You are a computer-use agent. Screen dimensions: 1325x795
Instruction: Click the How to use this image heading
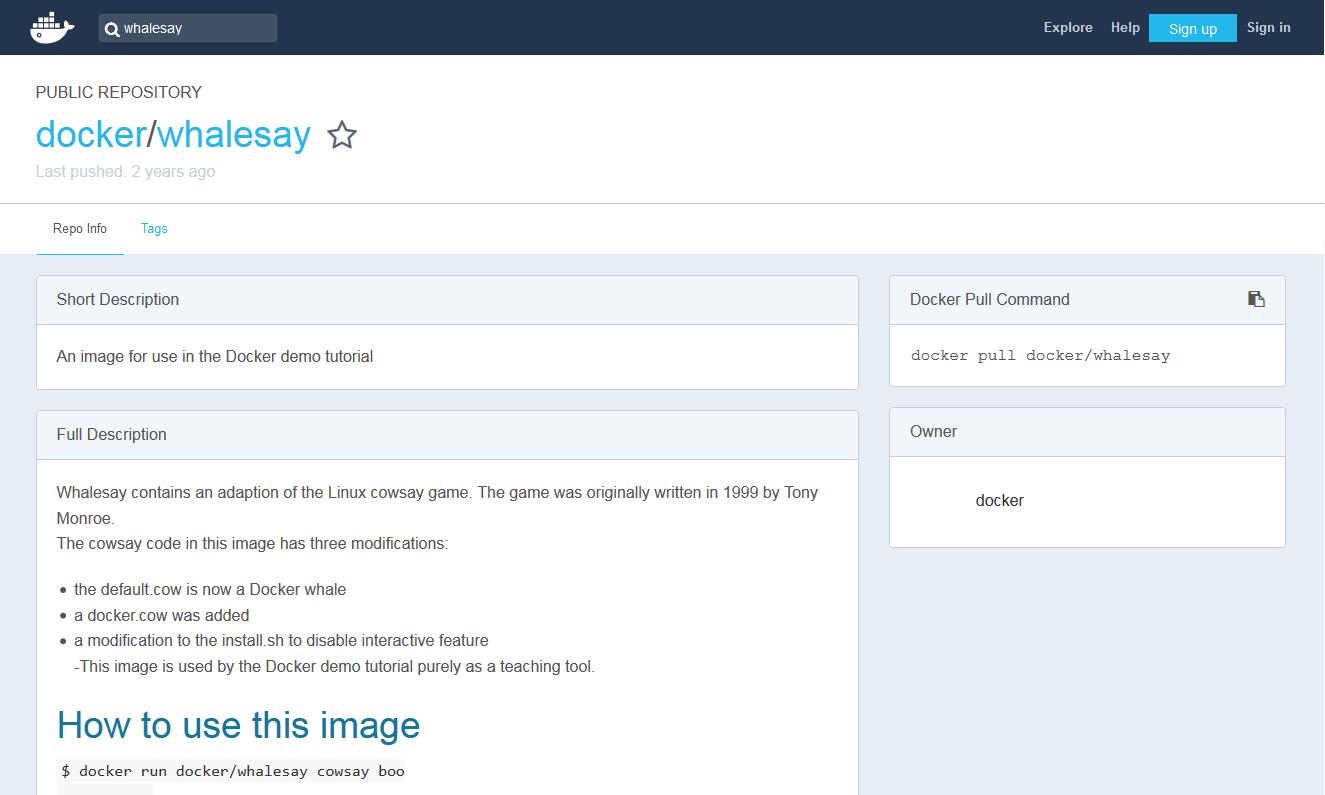238,725
